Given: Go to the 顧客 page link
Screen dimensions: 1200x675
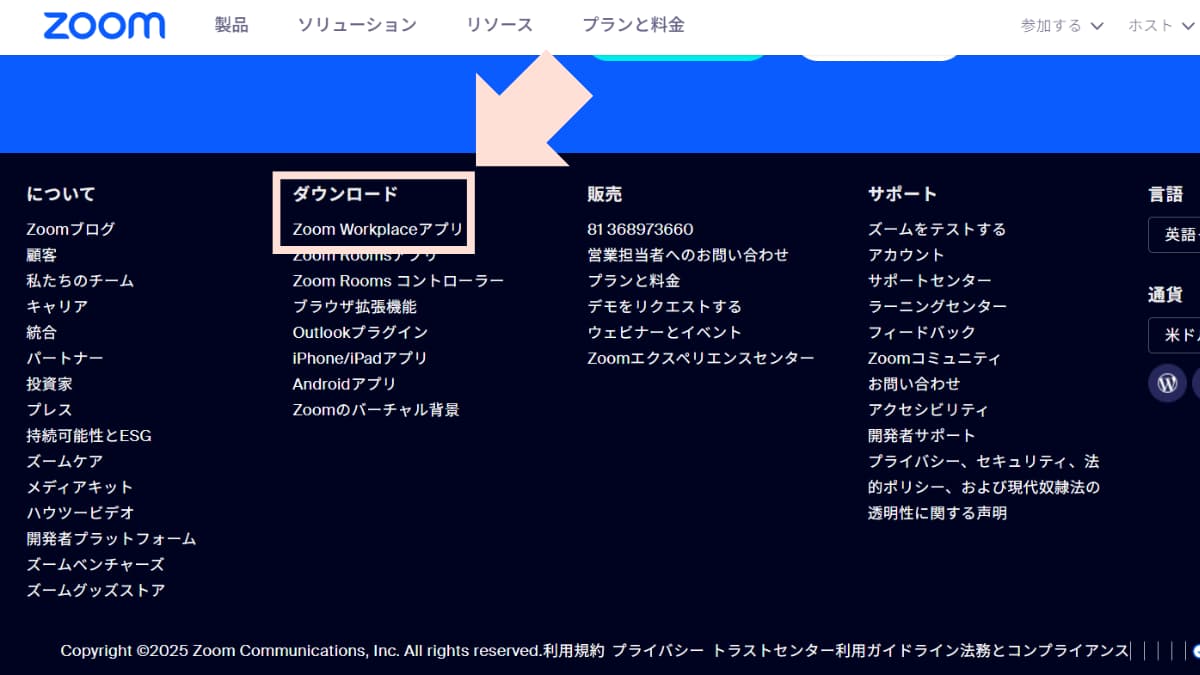Looking at the screenshot, I should [x=42, y=255].
